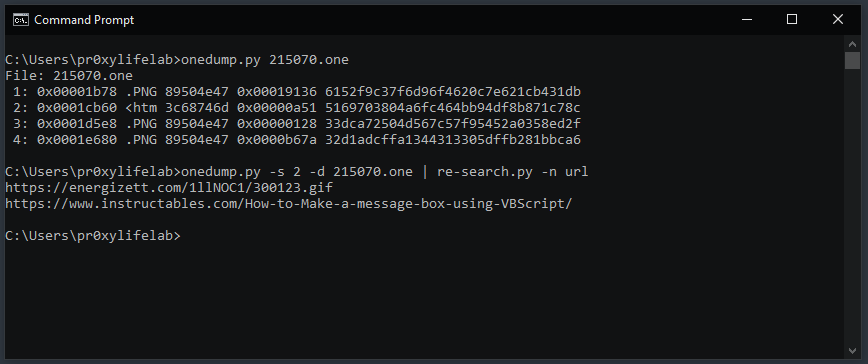Maximize the Command Prompt window
This screenshot has height=364, width=868.
[x=792, y=20]
